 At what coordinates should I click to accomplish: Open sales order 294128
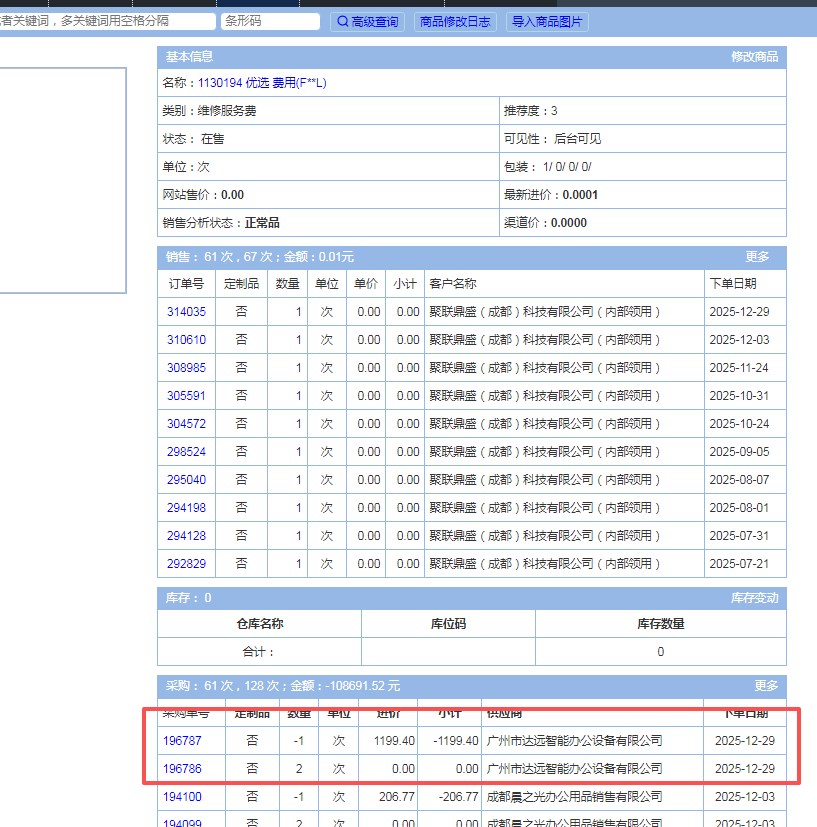click(x=186, y=536)
